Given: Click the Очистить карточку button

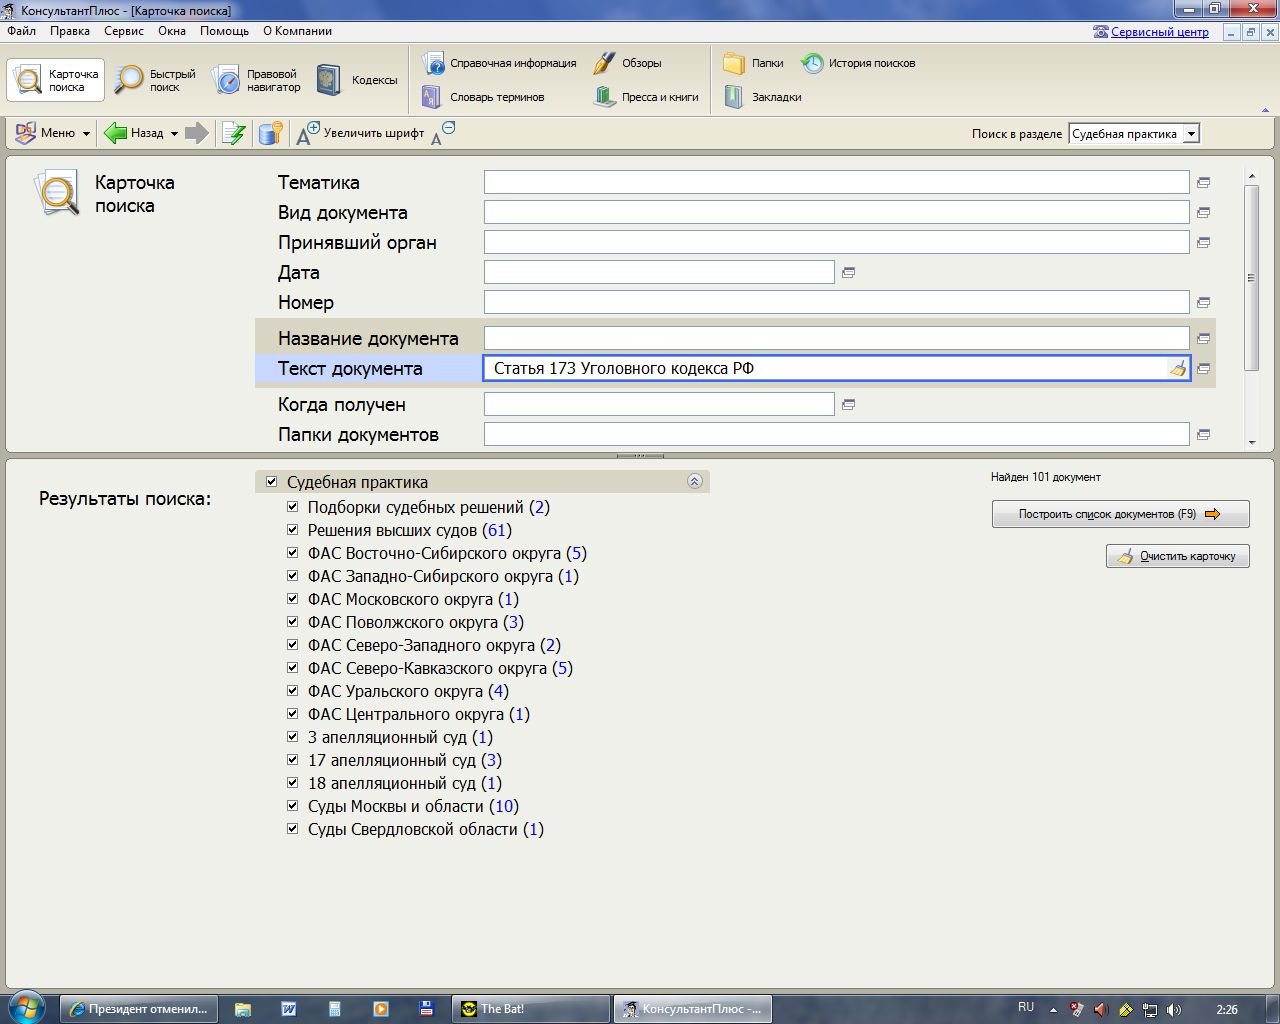Looking at the screenshot, I should tap(1177, 556).
